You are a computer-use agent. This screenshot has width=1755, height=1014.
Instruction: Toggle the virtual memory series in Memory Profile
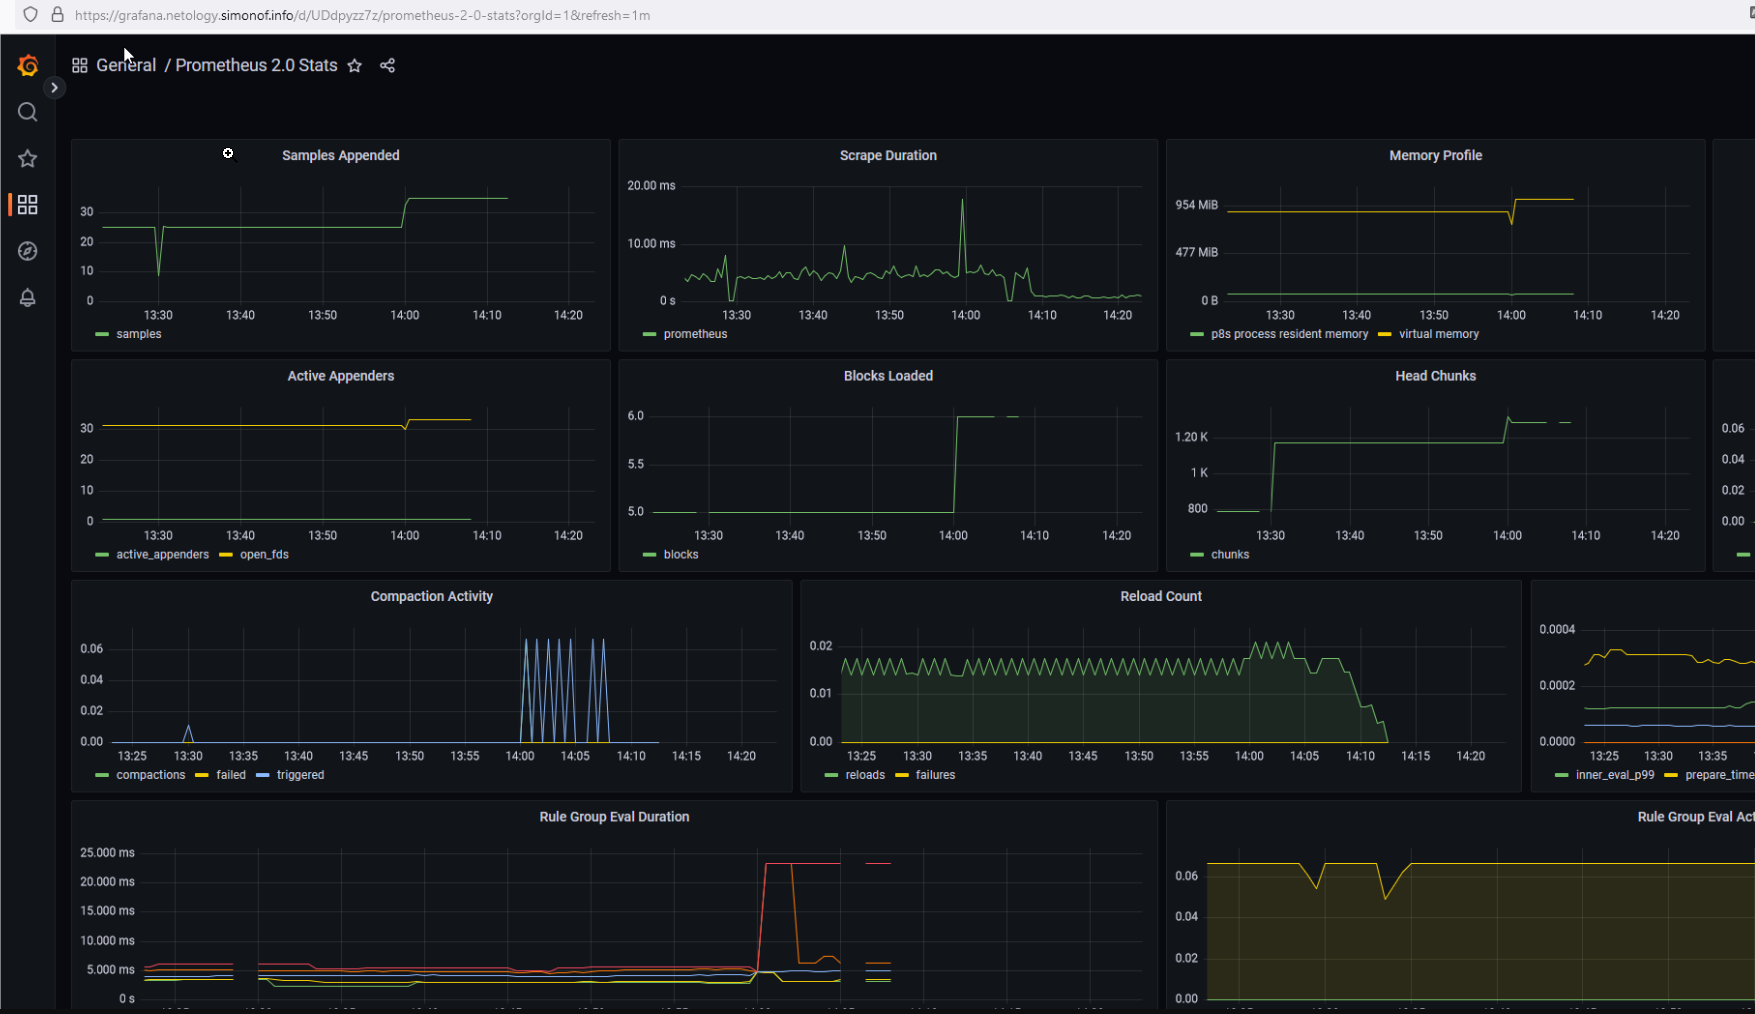[x=1438, y=334]
